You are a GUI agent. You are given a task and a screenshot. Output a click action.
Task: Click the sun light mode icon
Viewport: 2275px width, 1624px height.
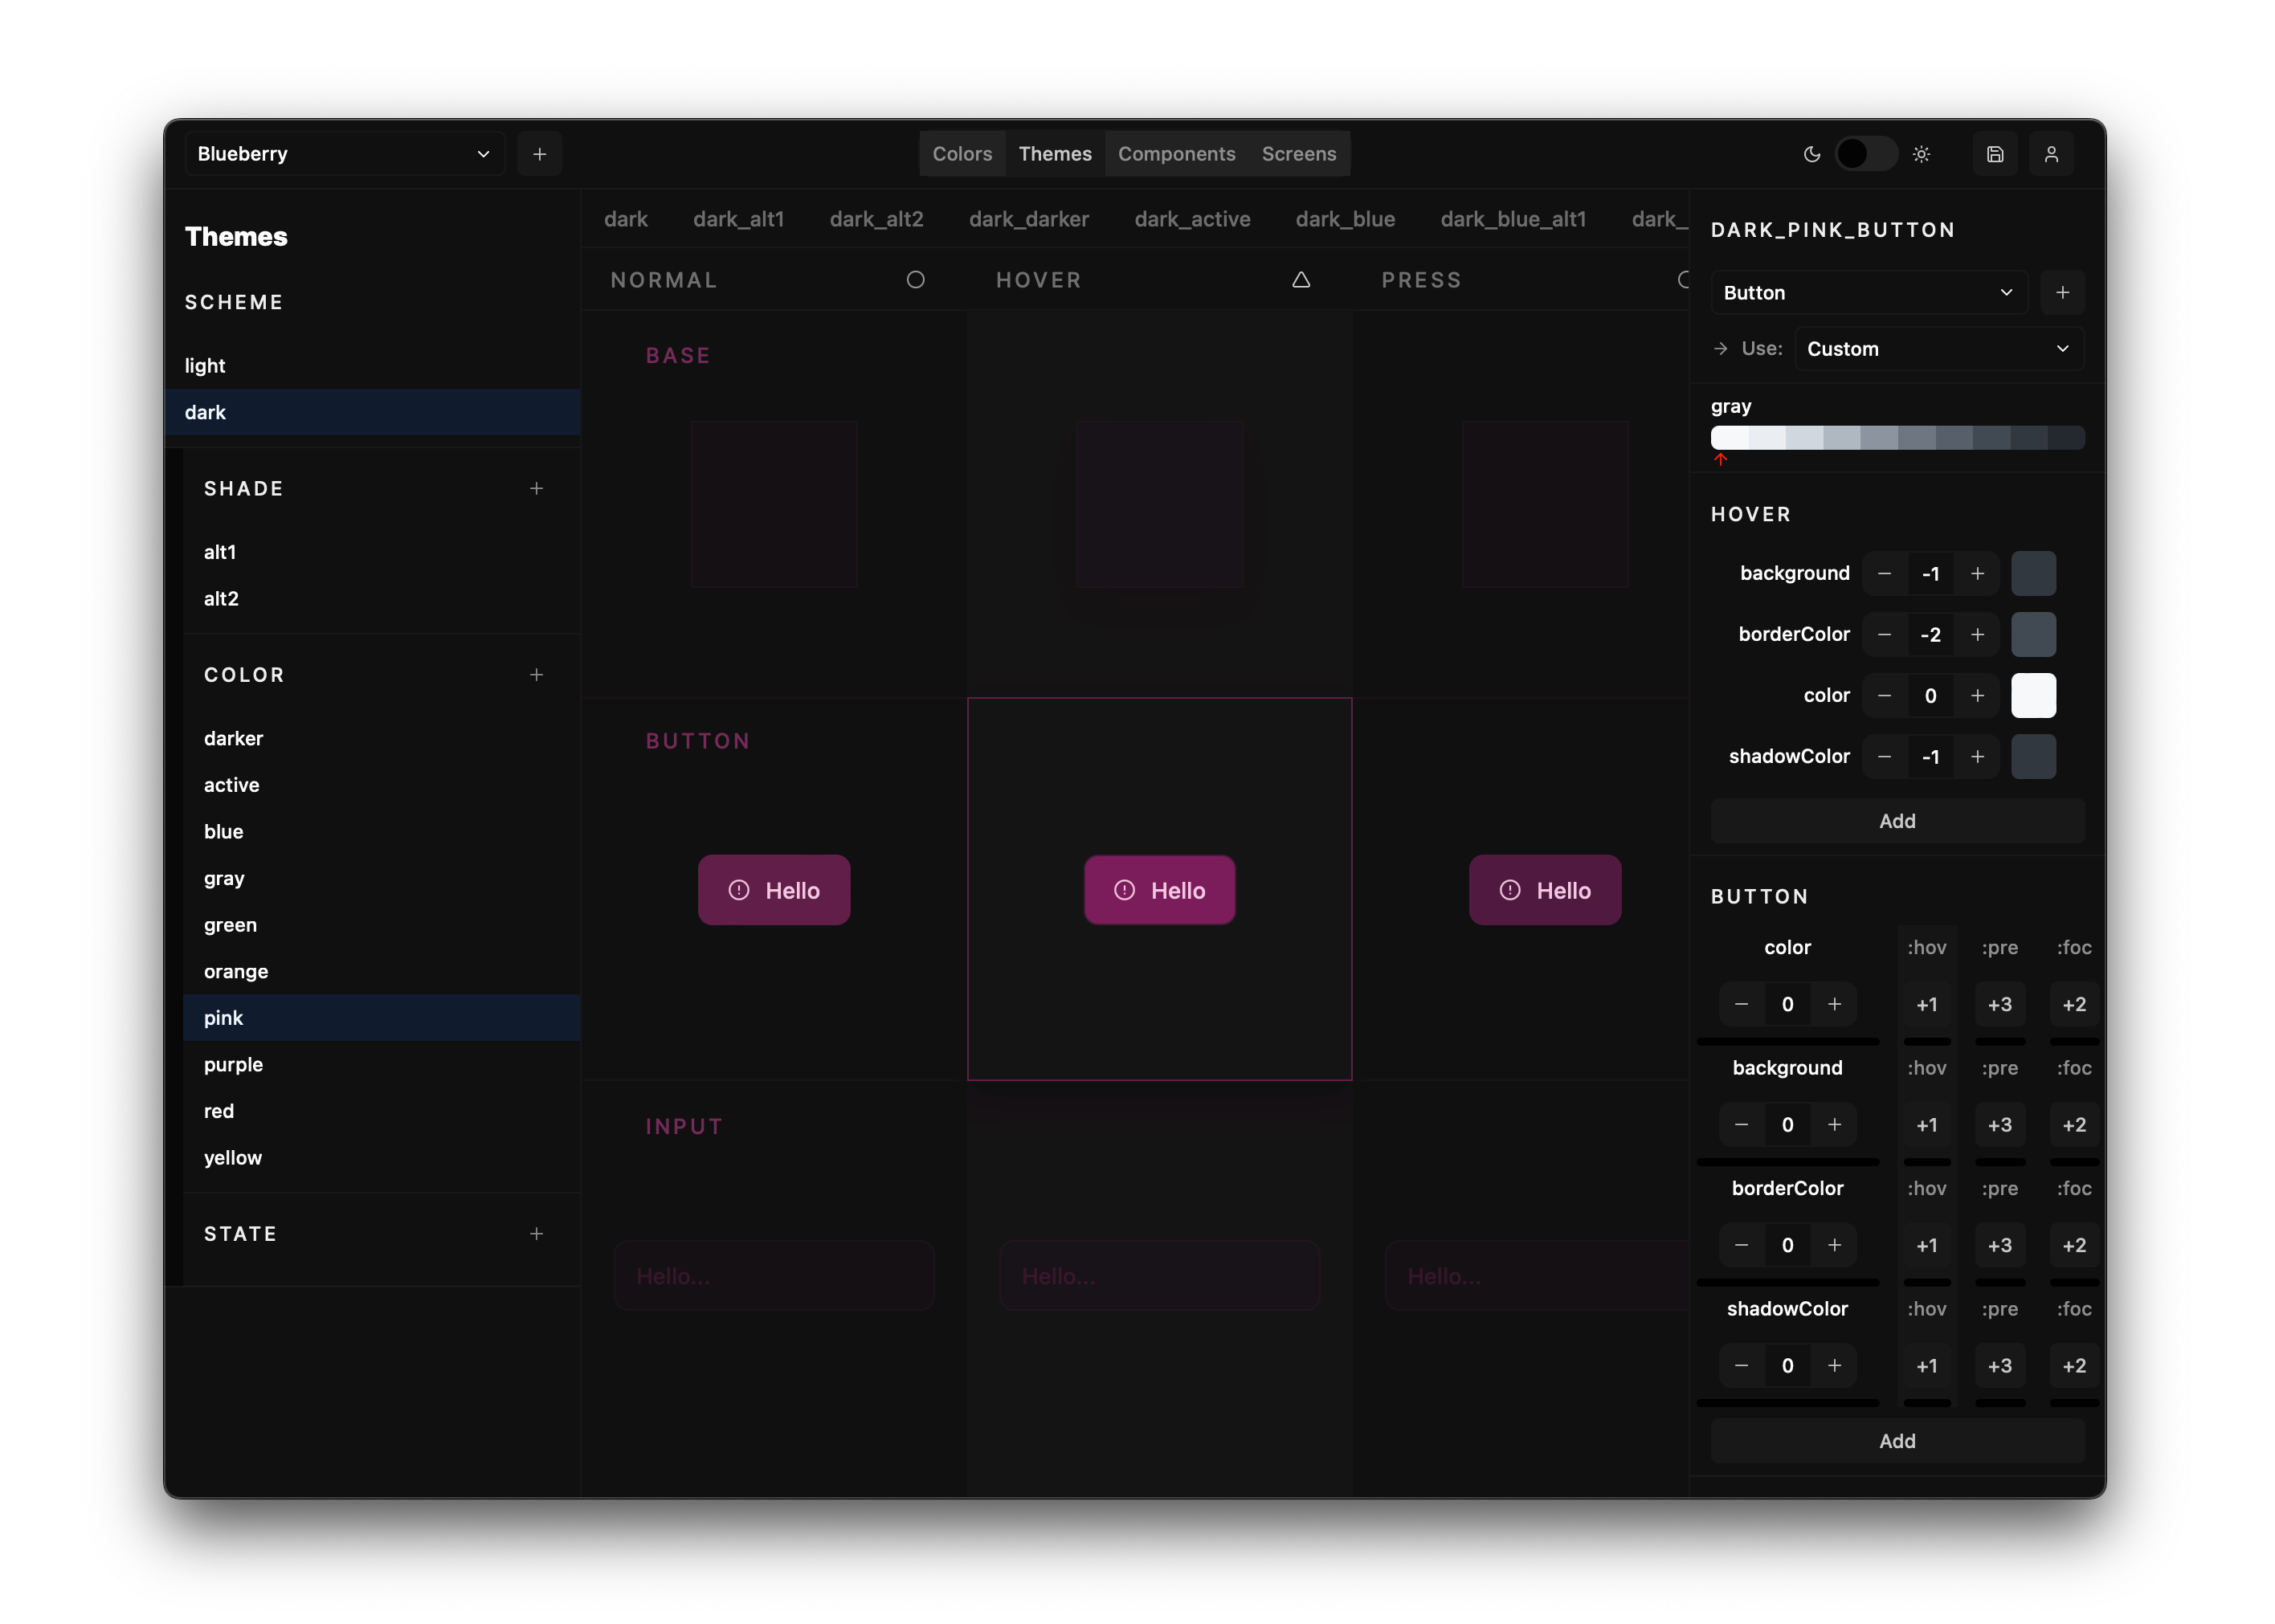(1921, 154)
